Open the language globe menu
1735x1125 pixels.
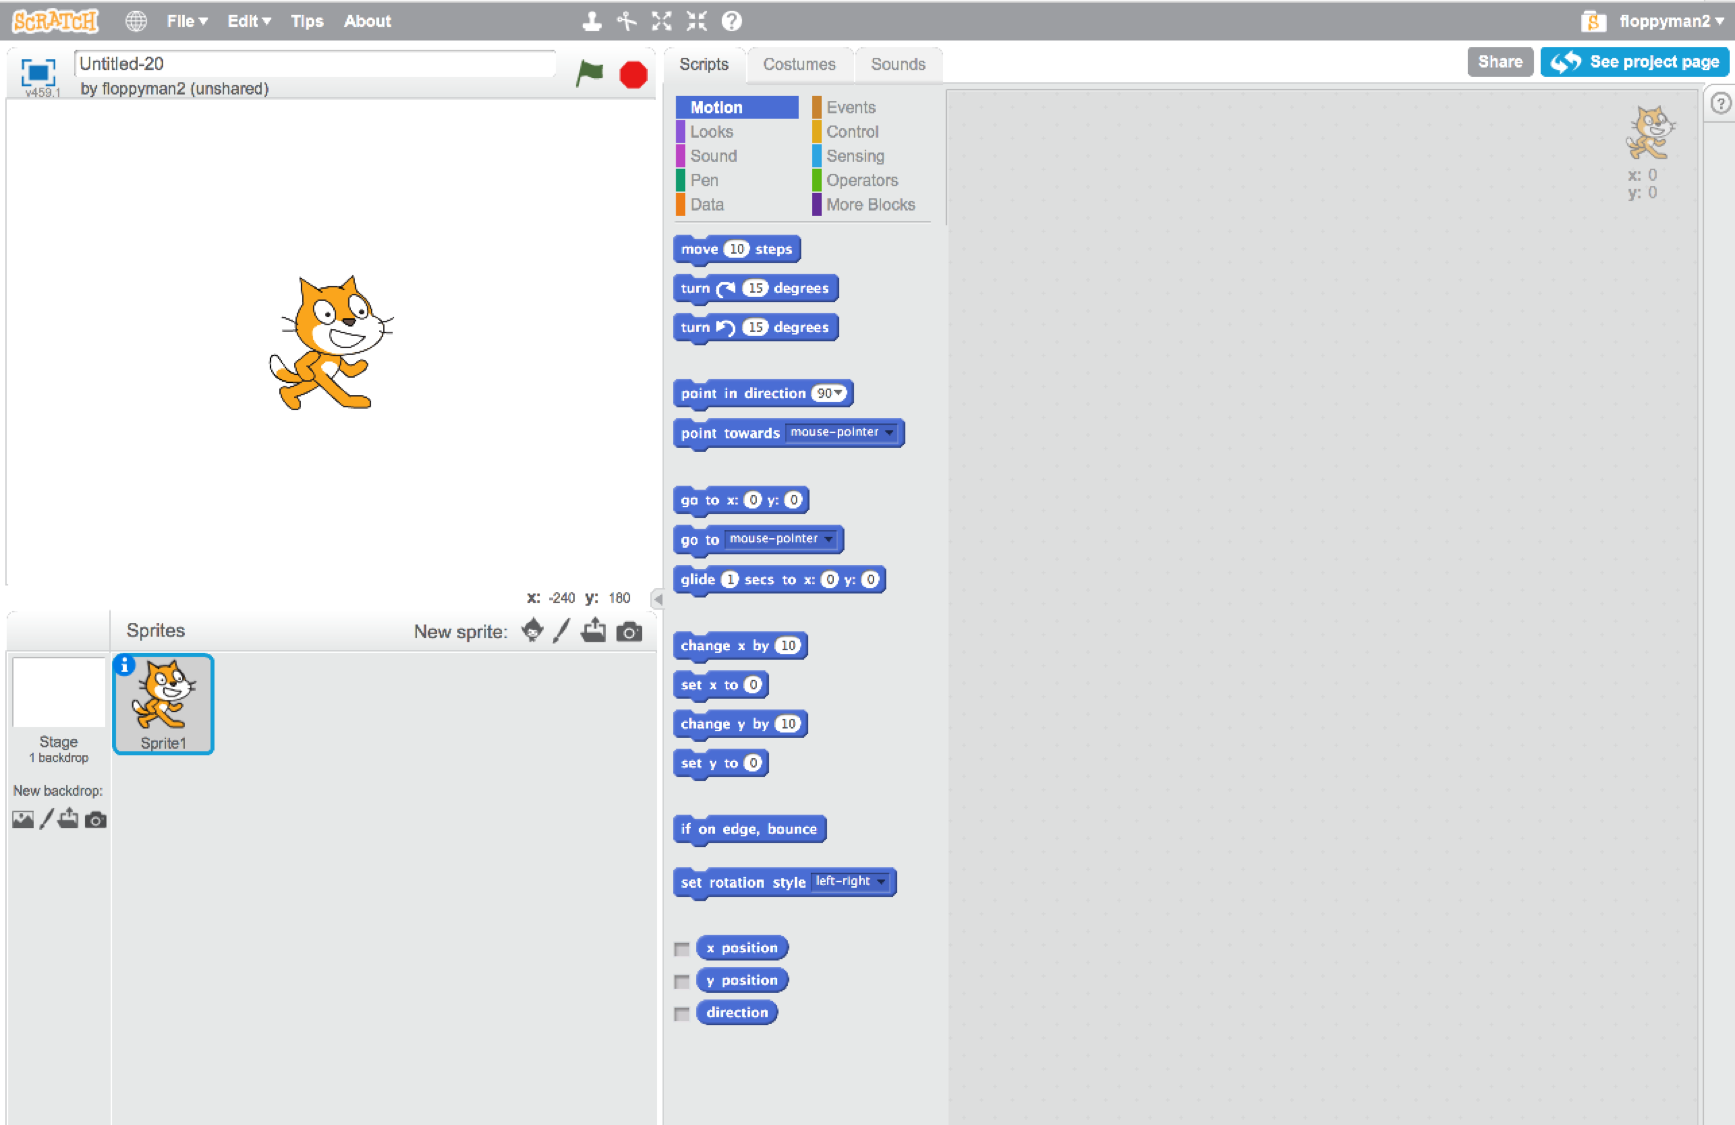pos(135,20)
